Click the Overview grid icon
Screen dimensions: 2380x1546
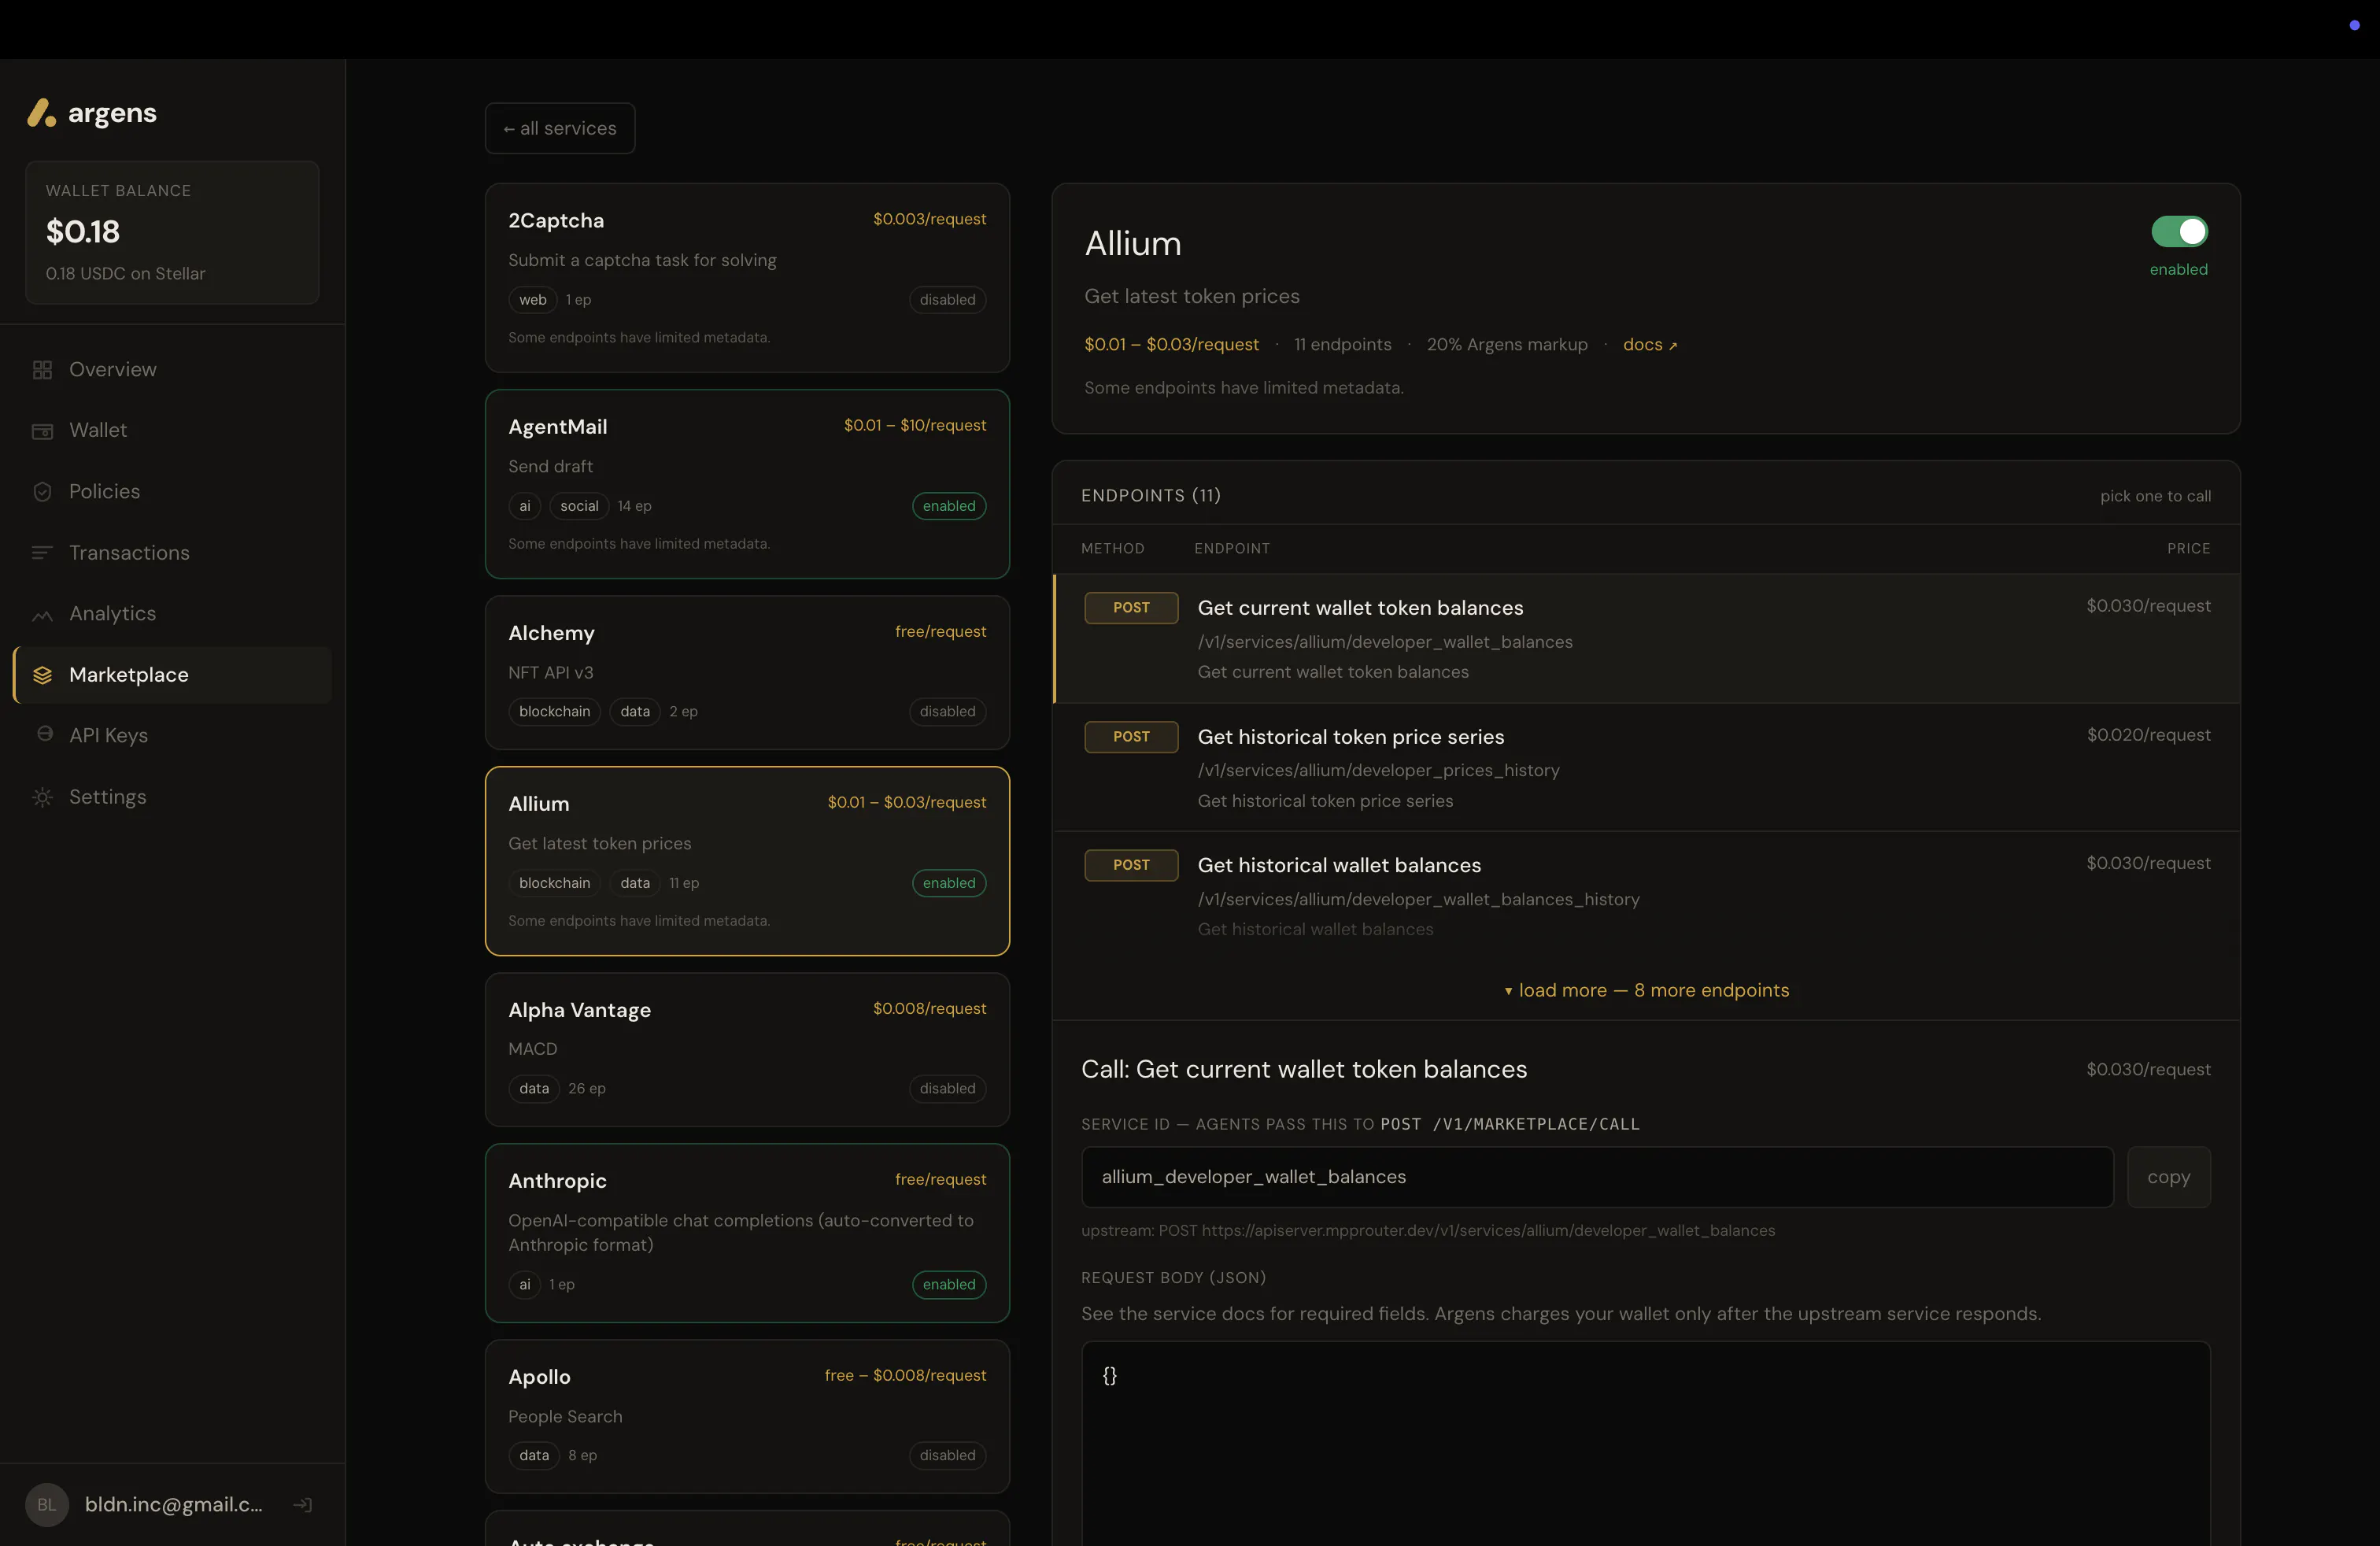point(42,370)
